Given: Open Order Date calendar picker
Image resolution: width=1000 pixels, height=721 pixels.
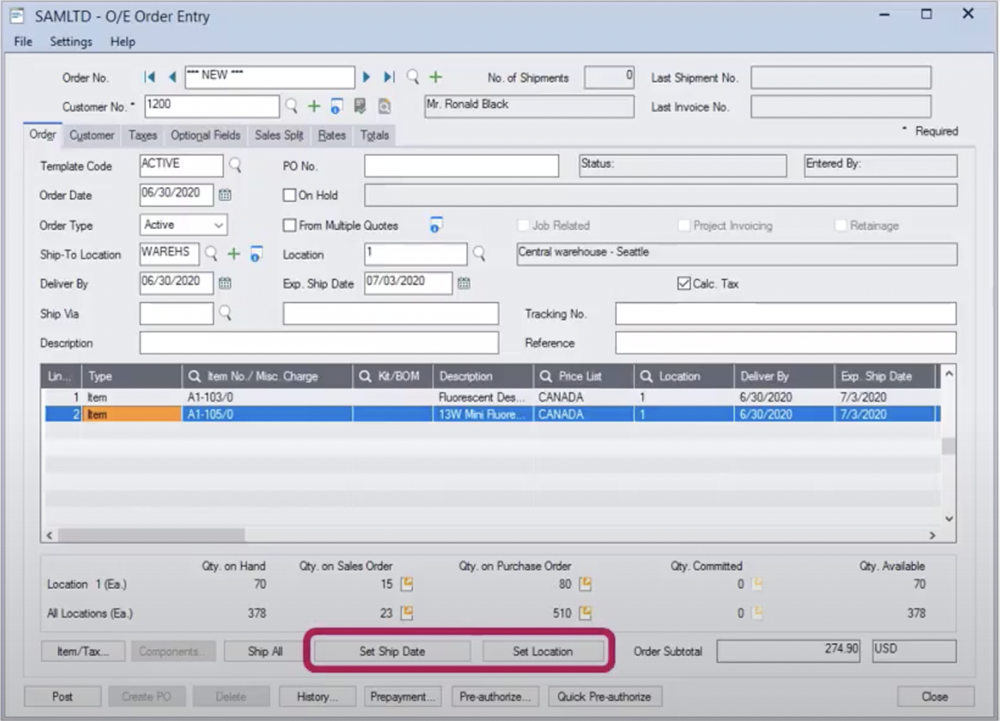Looking at the screenshot, I should tap(225, 195).
